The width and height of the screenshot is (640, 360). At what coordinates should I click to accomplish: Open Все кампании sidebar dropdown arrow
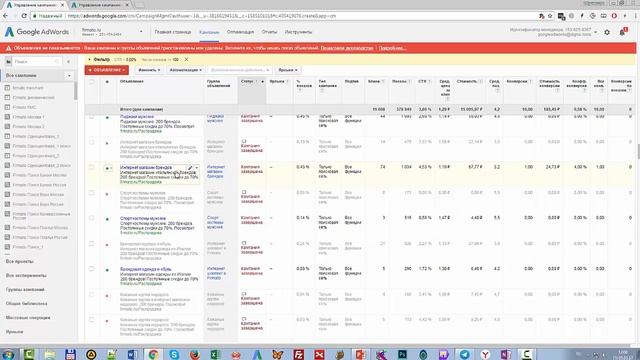tap(69, 76)
